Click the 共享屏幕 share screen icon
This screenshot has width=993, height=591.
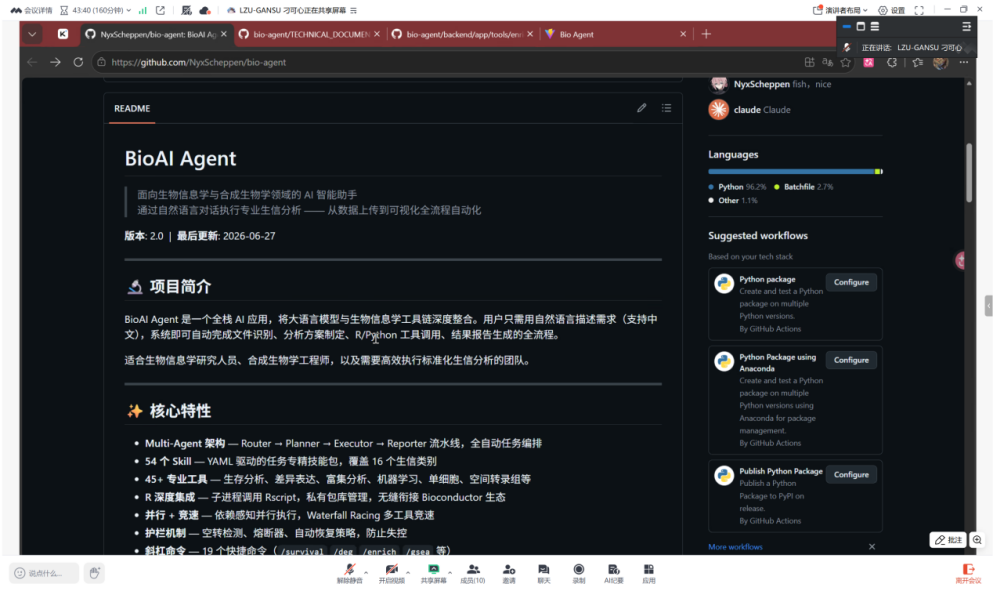pyautogui.click(x=433, y=573)
